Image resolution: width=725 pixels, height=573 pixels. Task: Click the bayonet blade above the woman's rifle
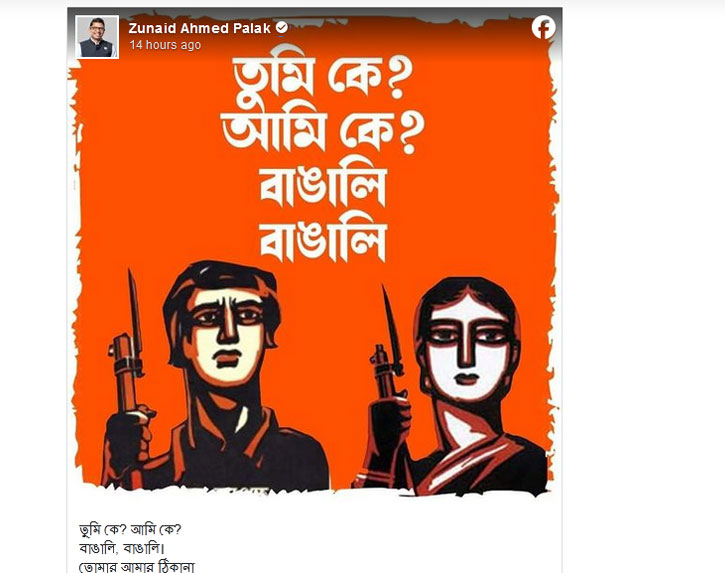[391, 324]
